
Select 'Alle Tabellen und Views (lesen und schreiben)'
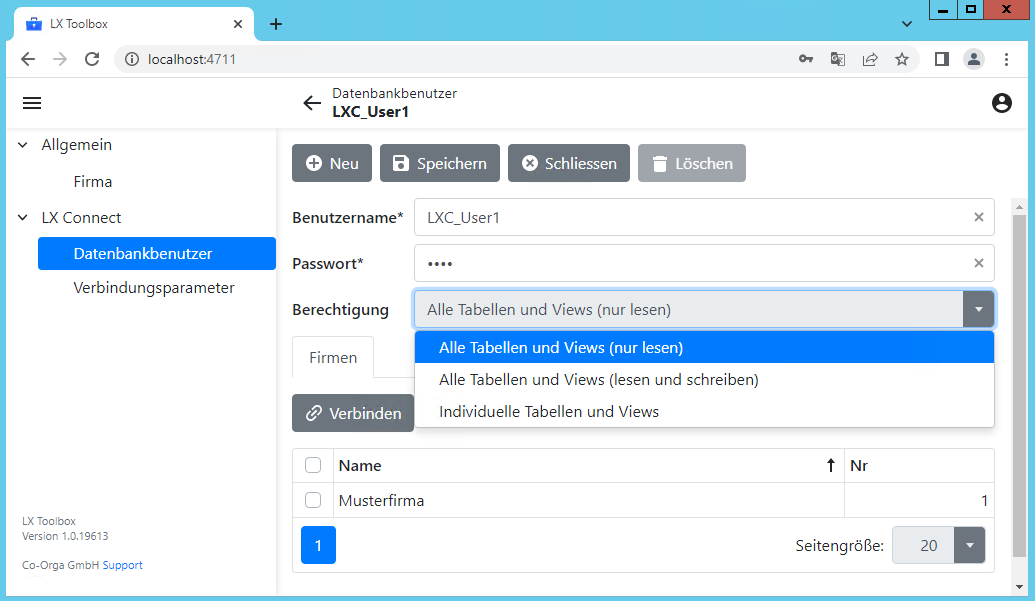point(598,380)
